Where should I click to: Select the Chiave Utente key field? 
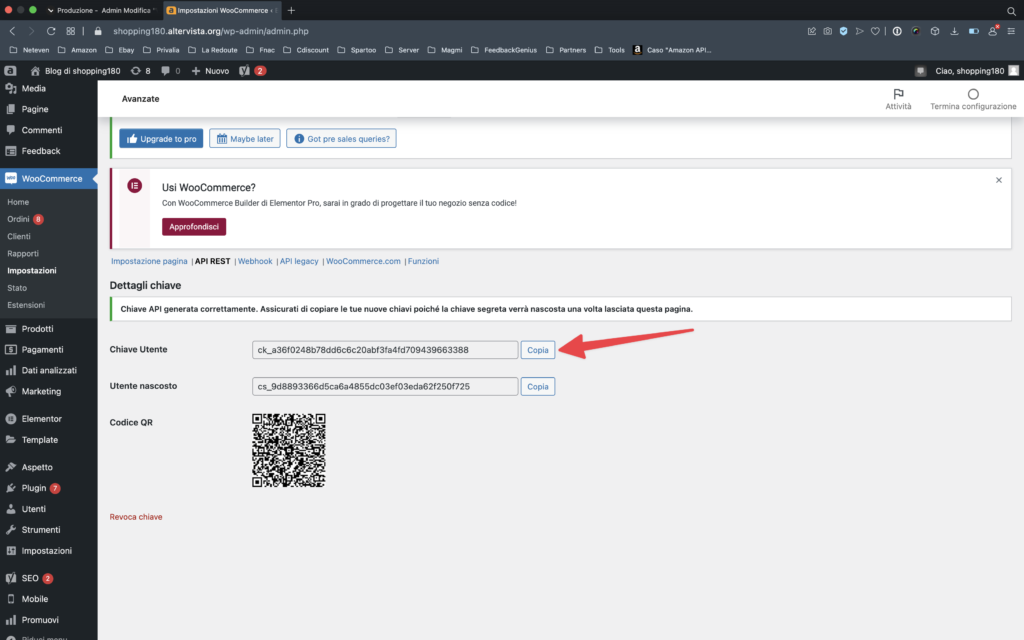[385, 350]
